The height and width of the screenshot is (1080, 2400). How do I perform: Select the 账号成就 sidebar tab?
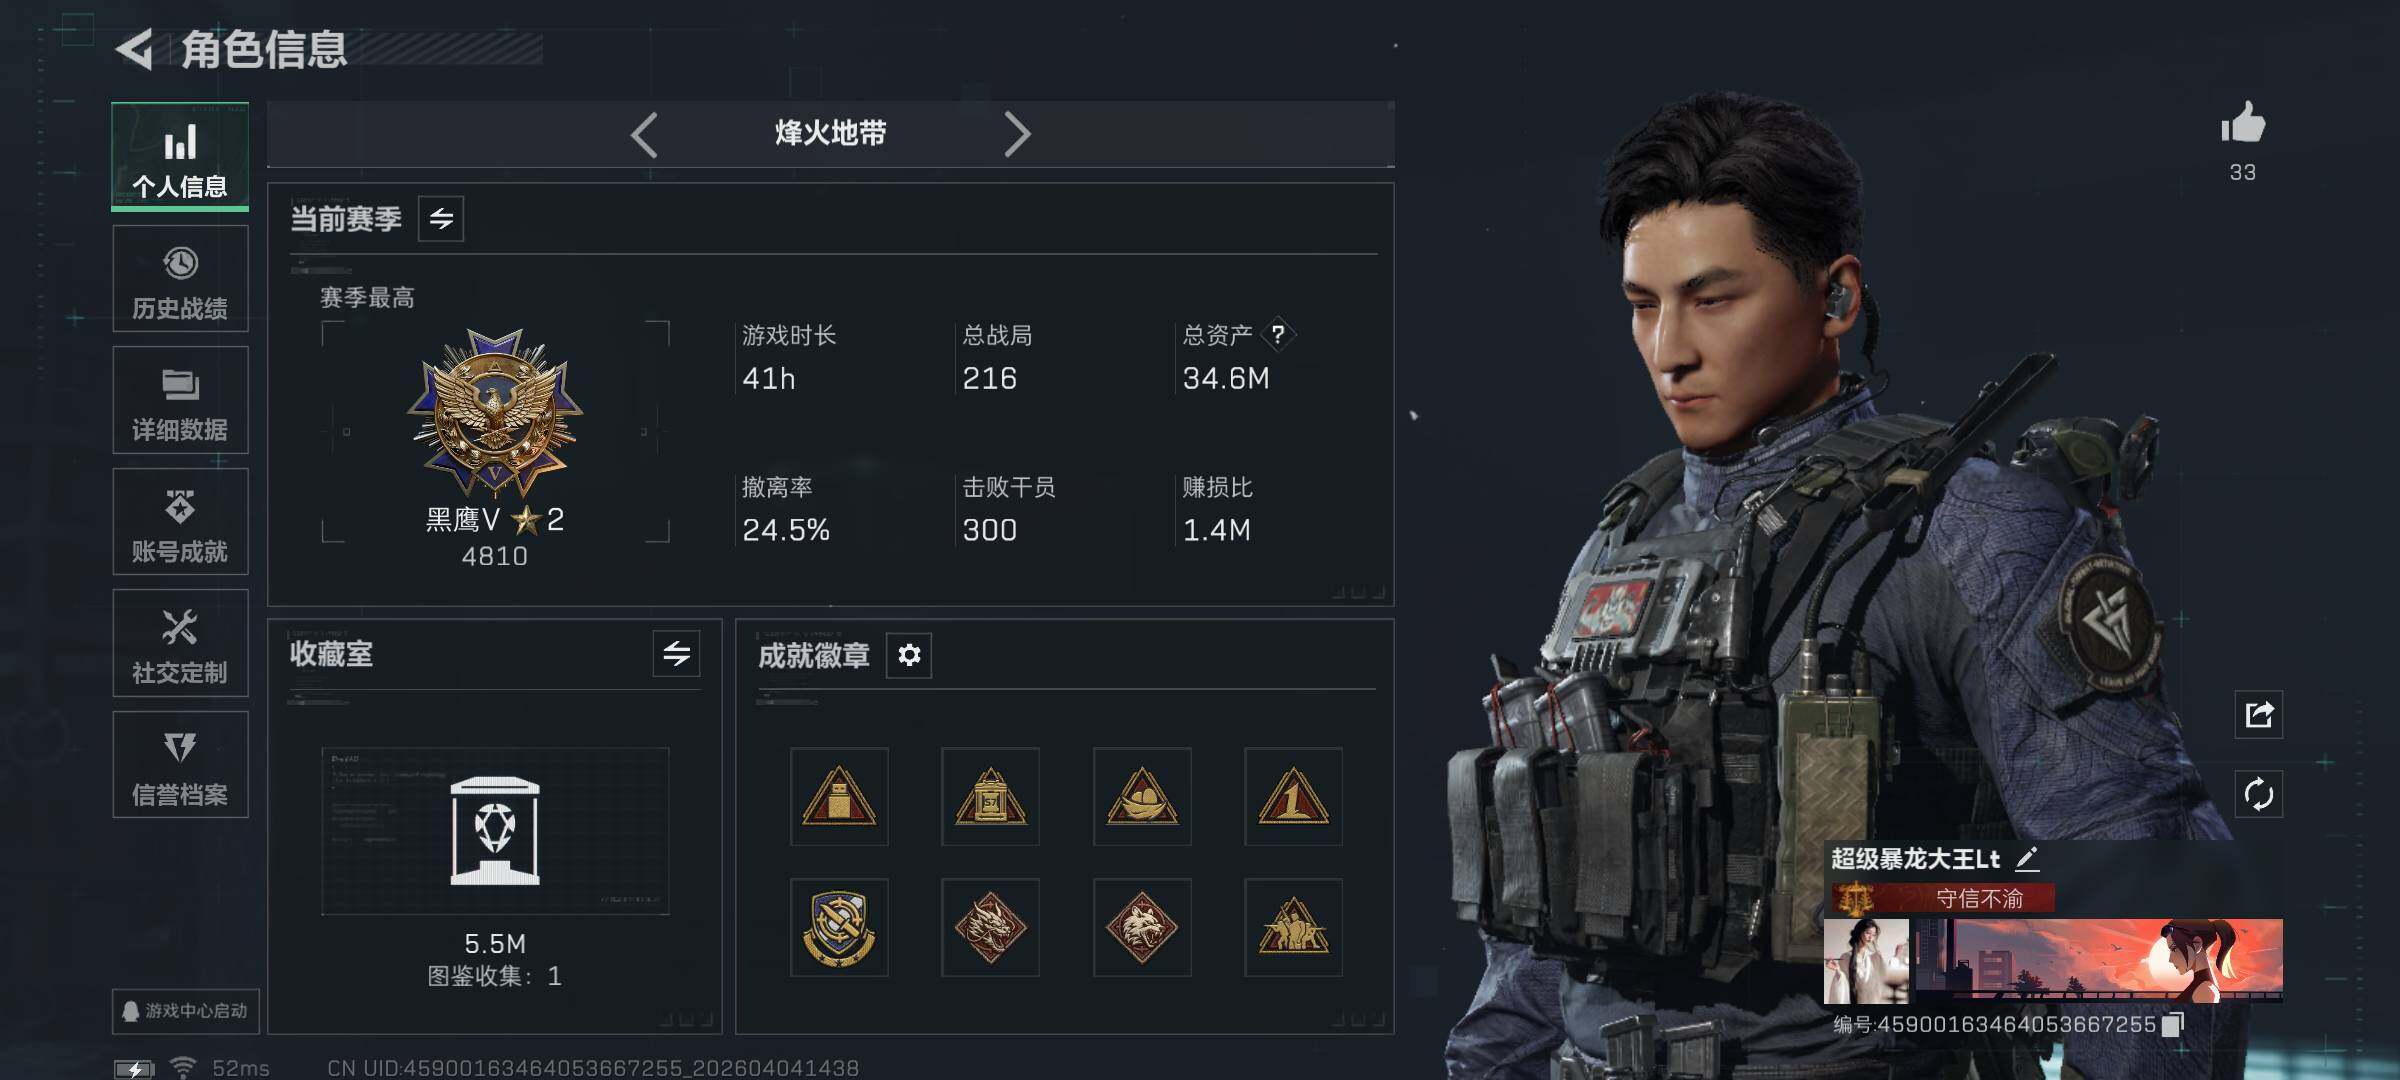180,522
